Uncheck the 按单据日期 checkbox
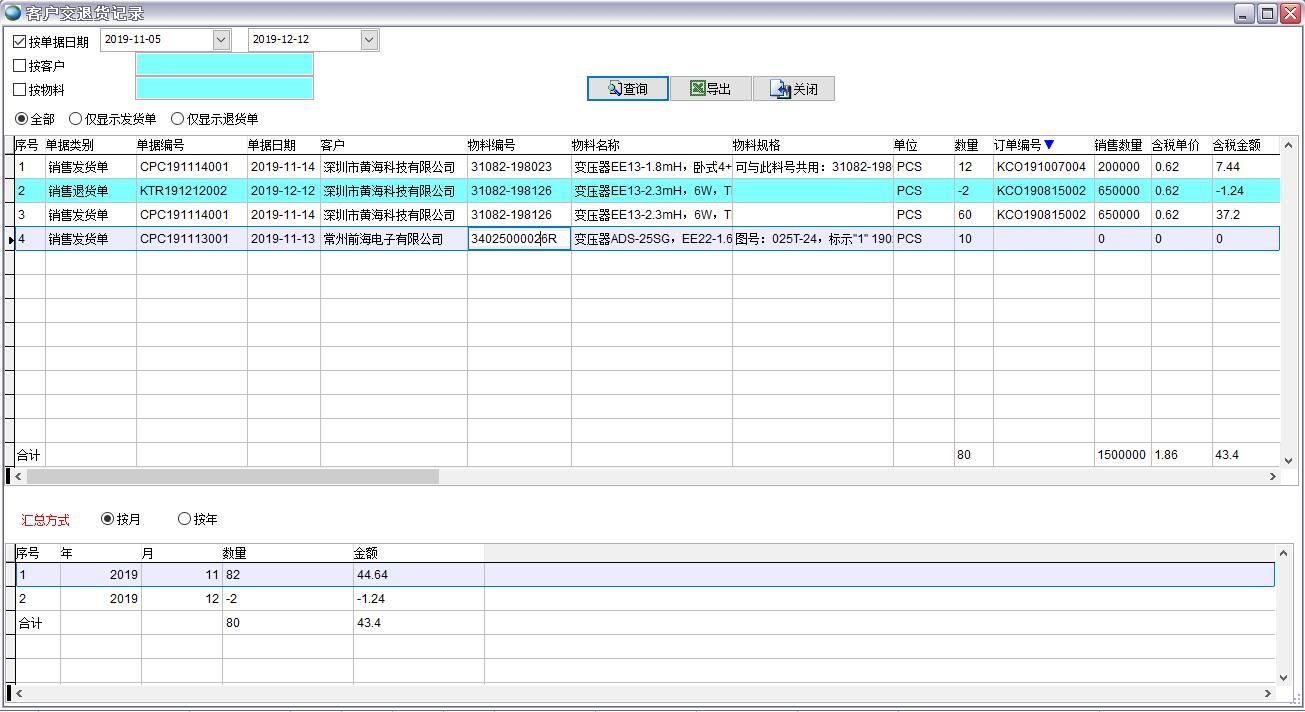 (20, 41)
